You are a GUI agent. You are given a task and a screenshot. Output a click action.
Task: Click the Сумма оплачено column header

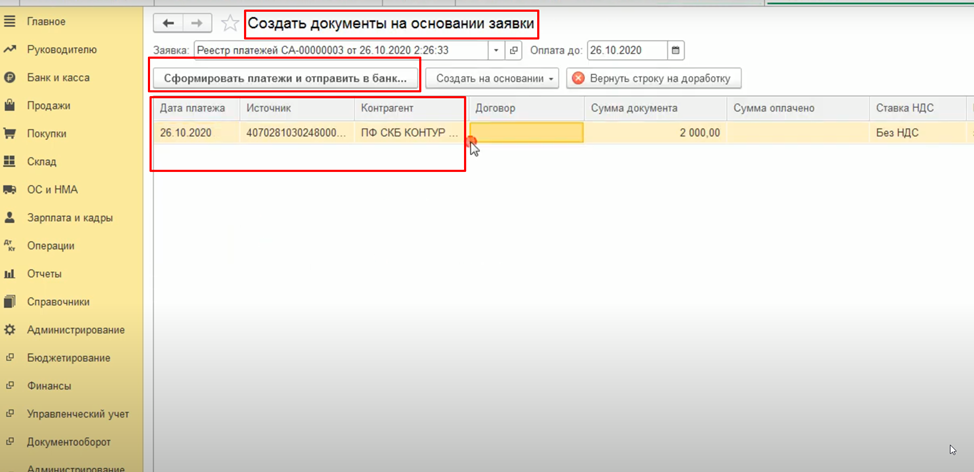click(x=798, y=109)
